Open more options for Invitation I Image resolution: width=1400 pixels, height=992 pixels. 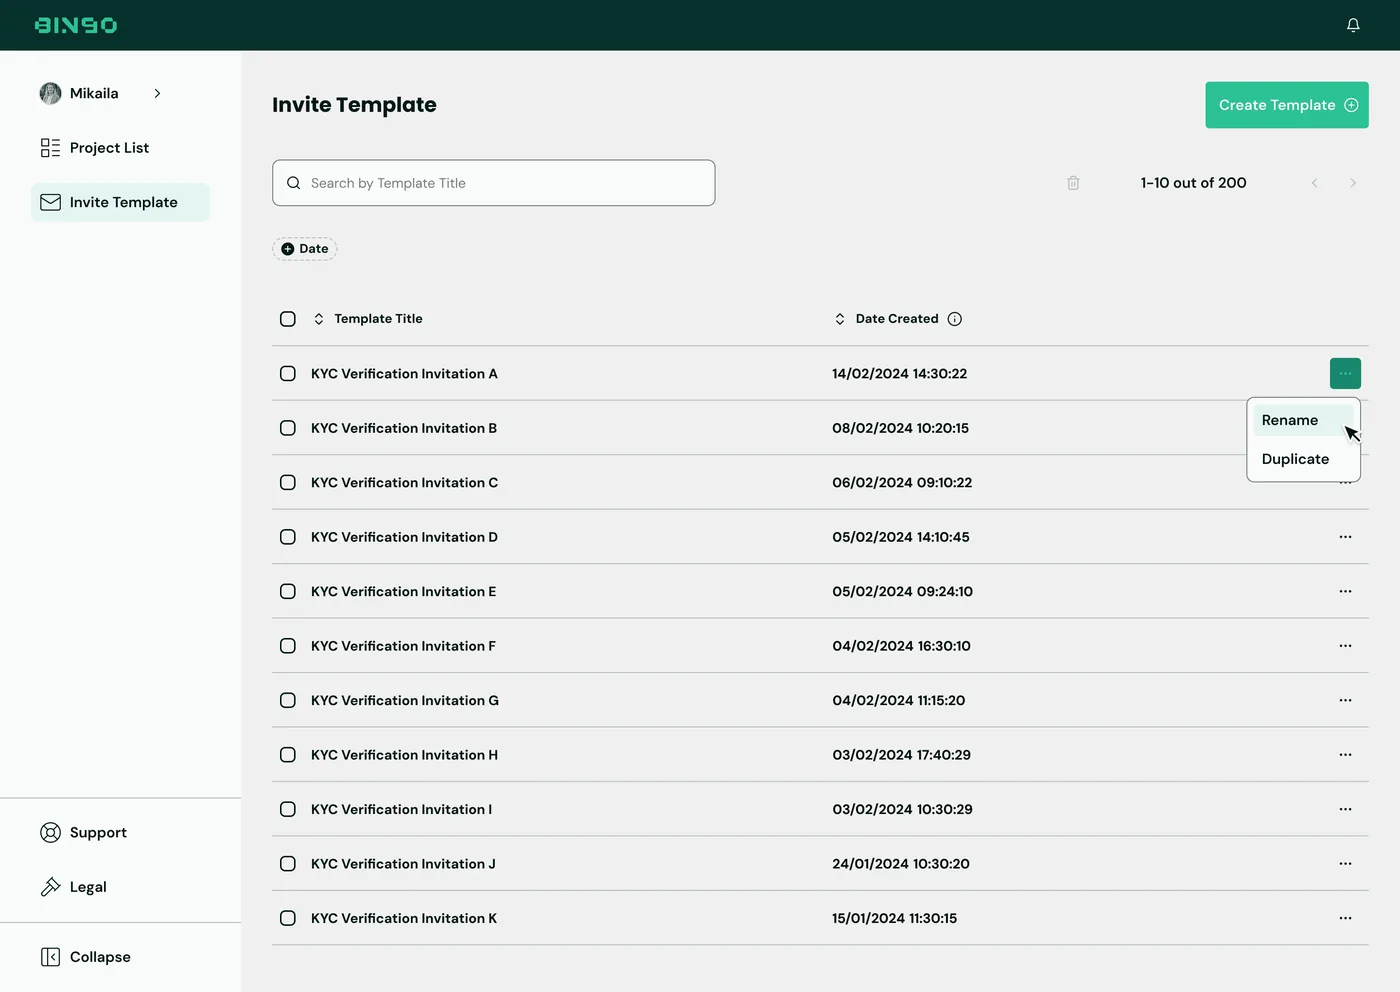[x=1345, y=810]
